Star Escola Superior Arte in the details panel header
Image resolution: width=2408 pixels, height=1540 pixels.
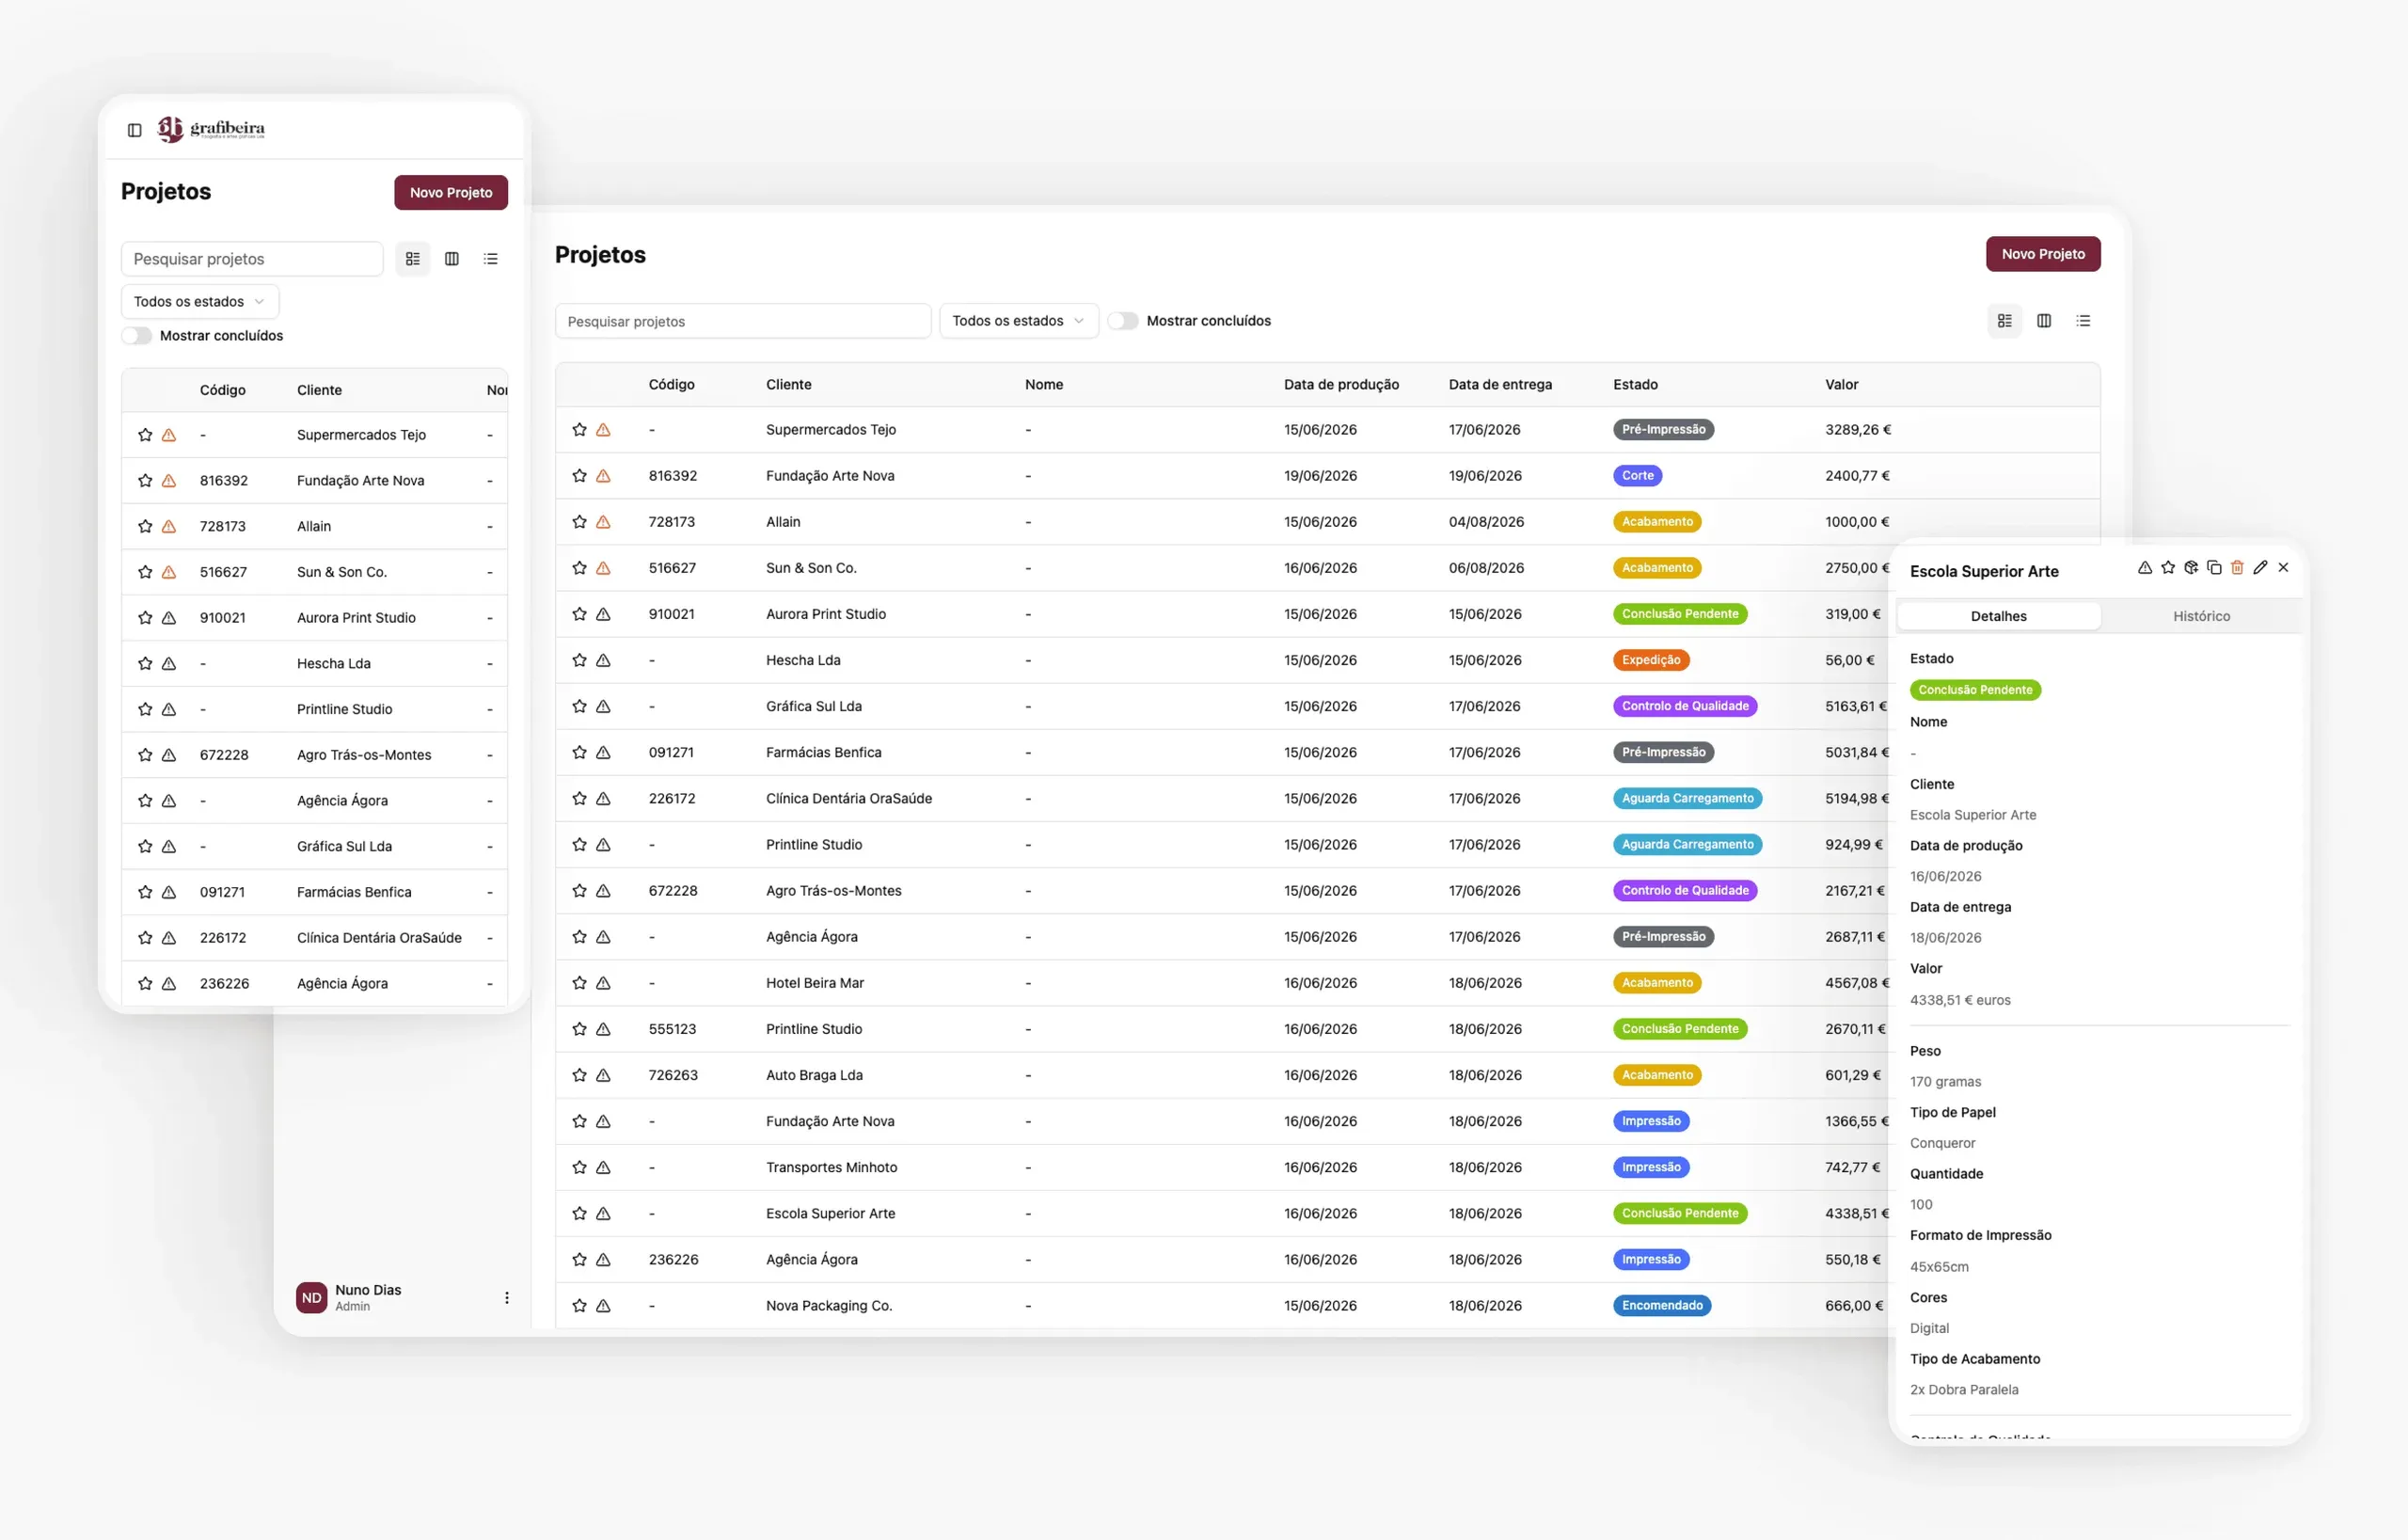click(x=2167, y=568)
